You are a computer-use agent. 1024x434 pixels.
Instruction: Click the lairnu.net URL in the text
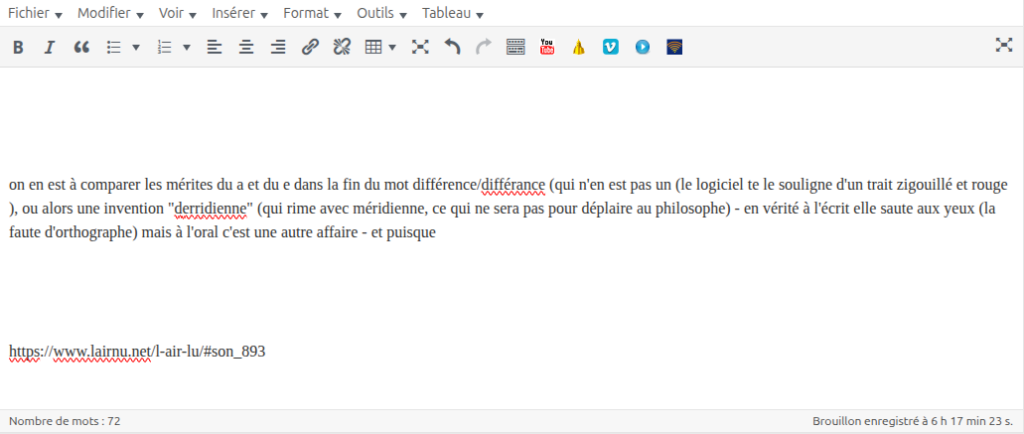(x=137, y=352)
